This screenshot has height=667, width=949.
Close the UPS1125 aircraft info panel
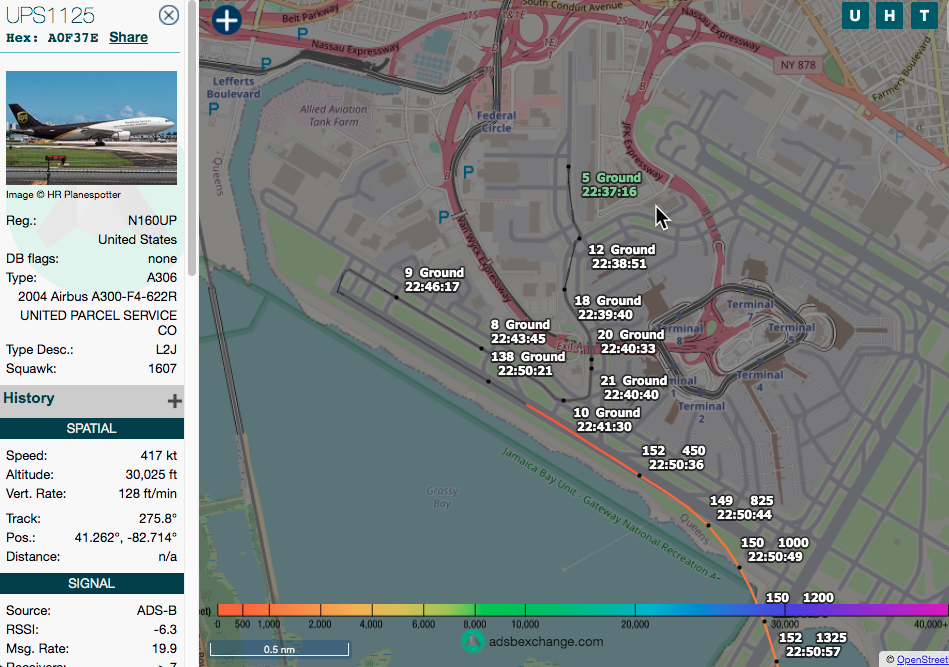click(x=169, y=15)
